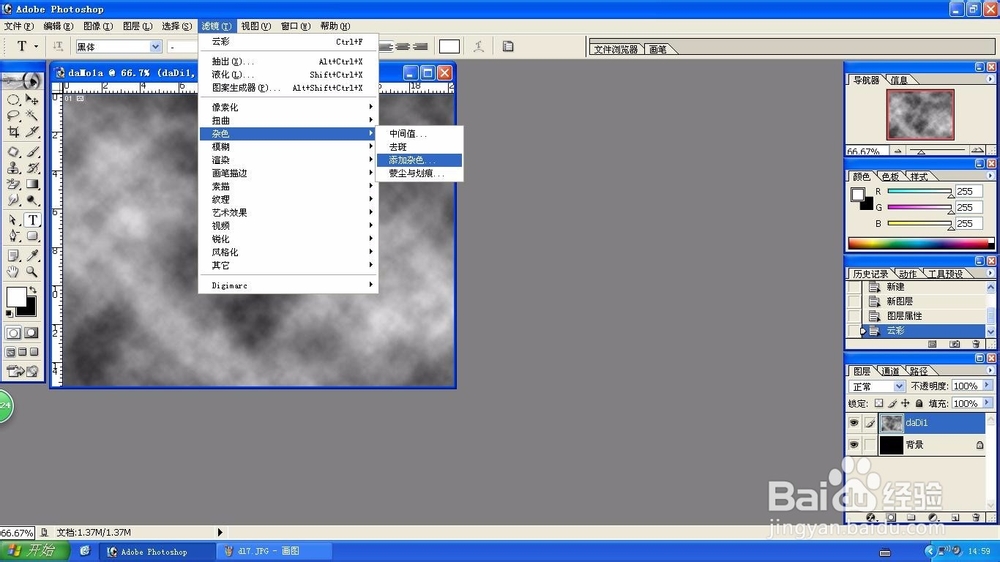Select the Move tool
This screenshot has height=562, width=1000.
click(32, 100)
